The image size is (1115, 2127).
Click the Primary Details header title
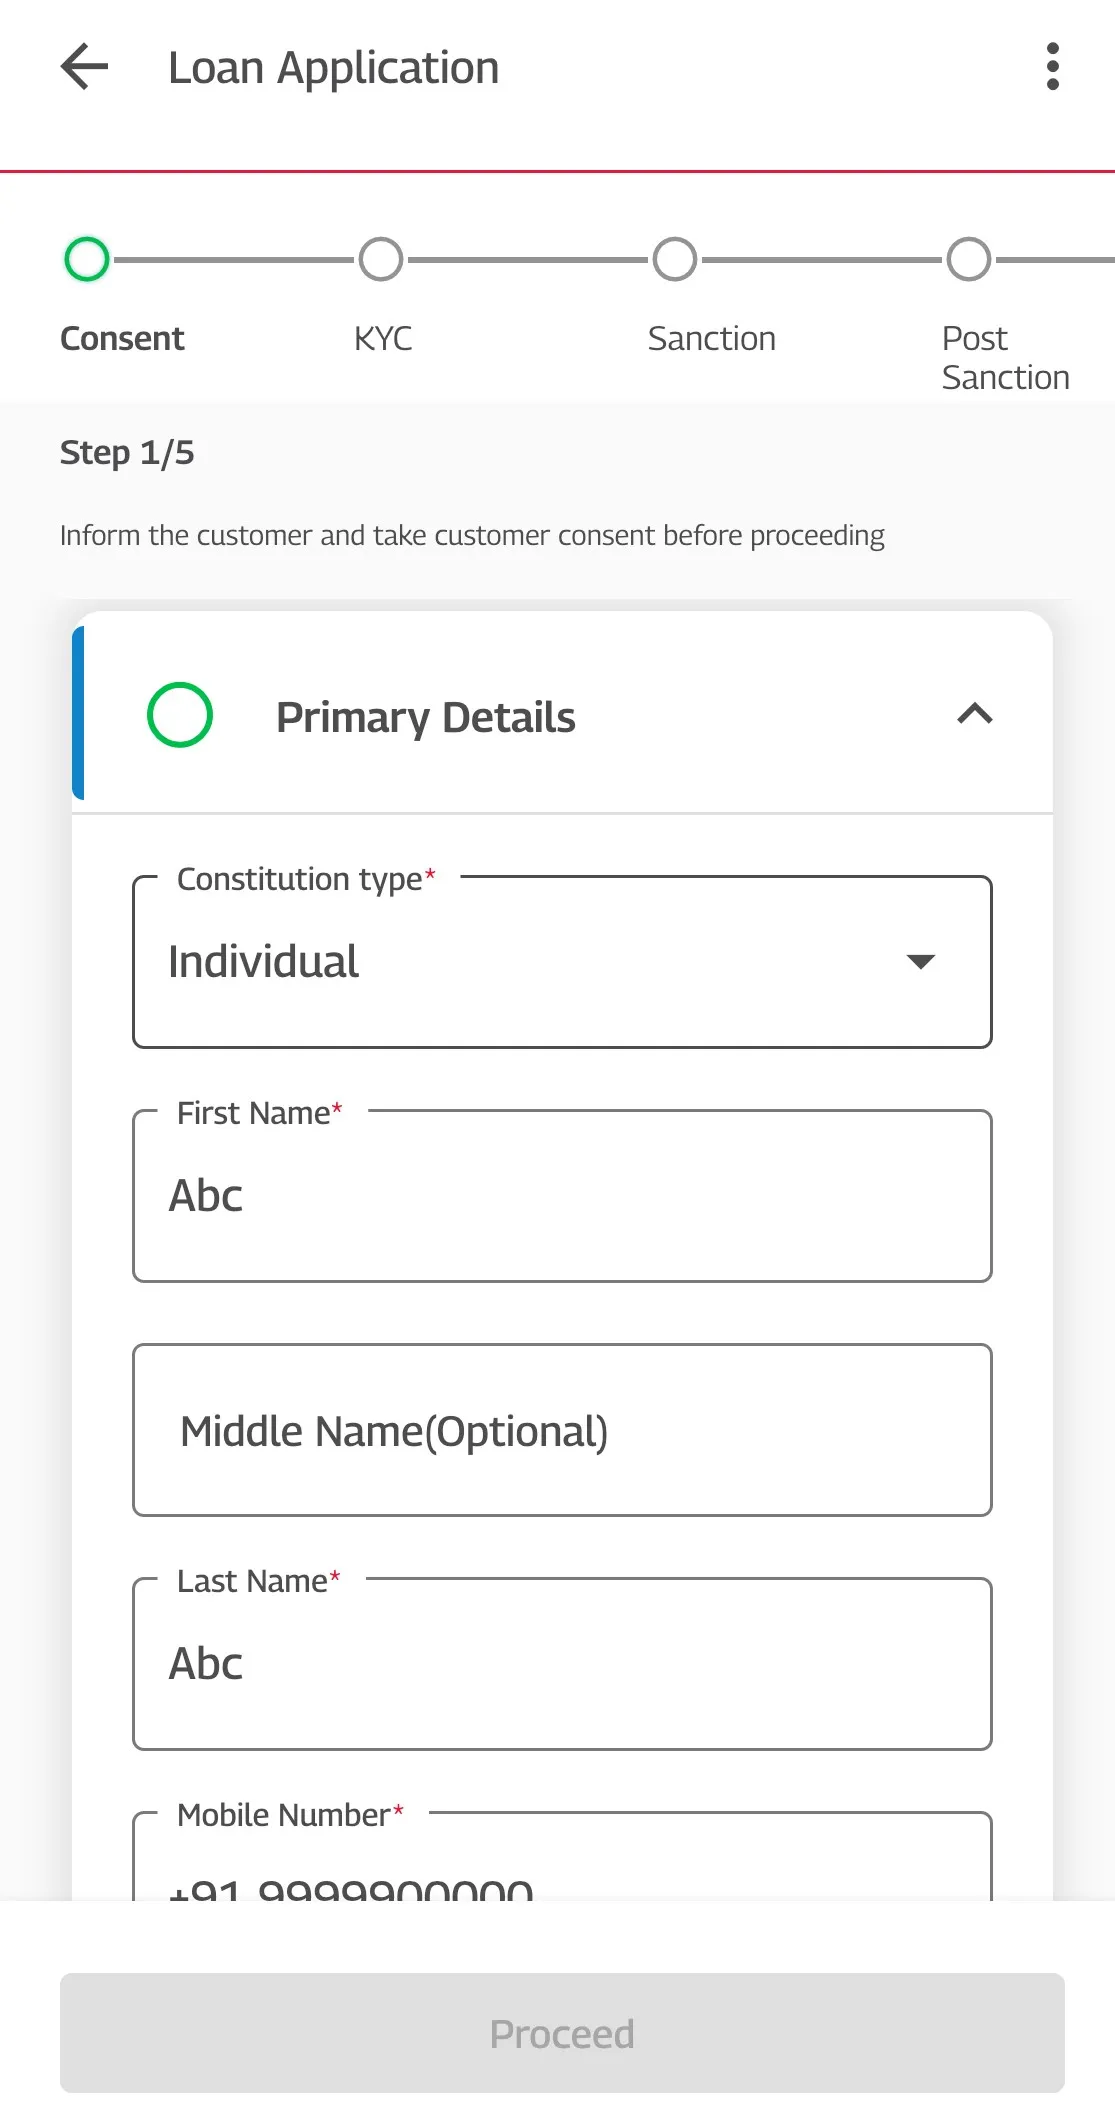pos(426,717)
